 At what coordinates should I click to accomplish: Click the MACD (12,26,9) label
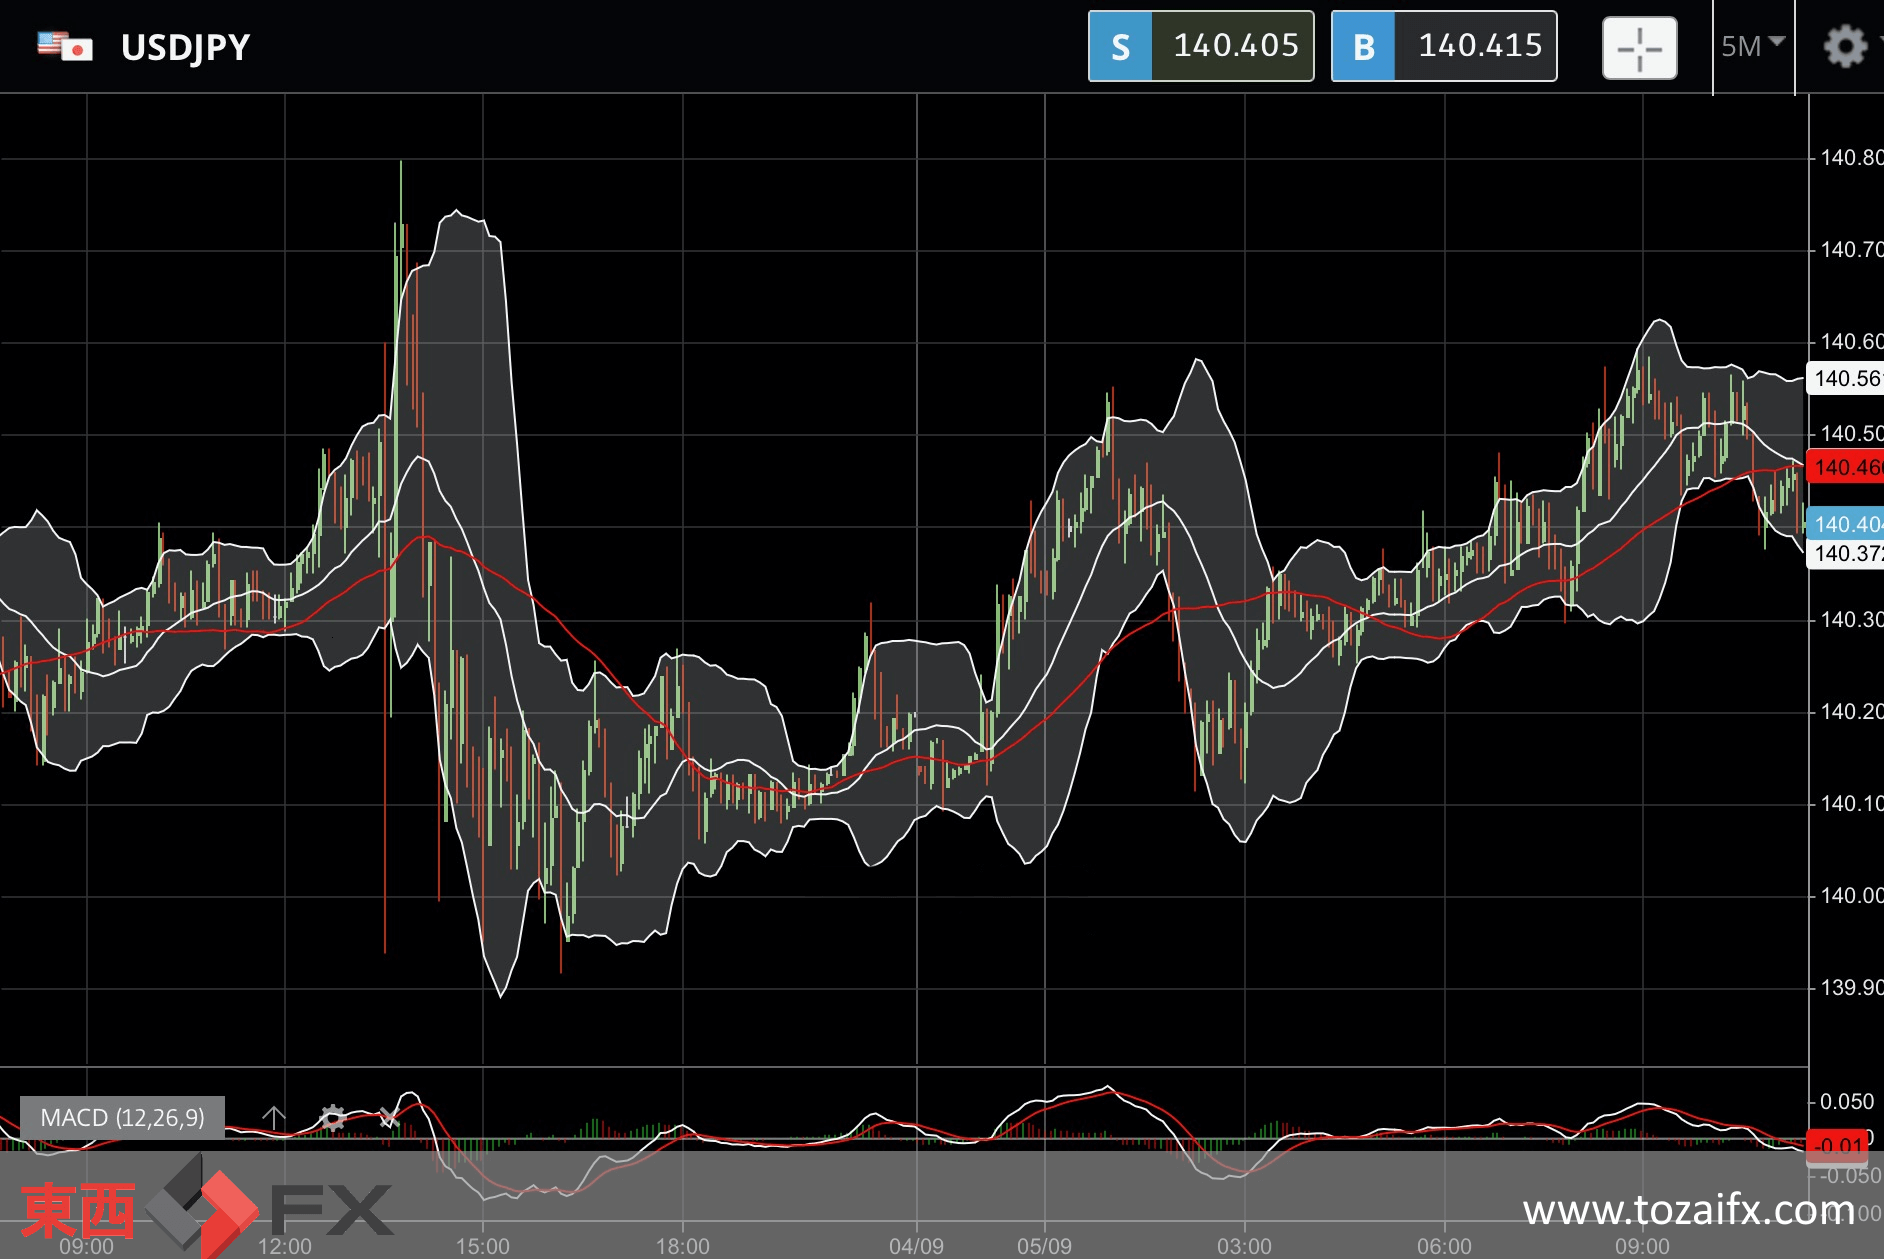point(122,1117)
